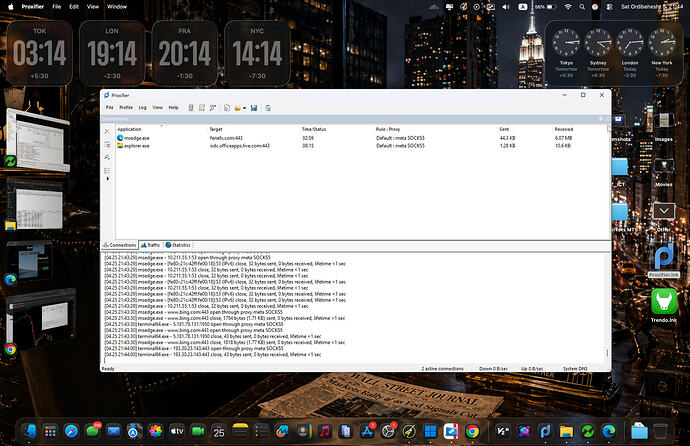690x446 pixels.
Task: Open the Edit menu in macOS menu bar
Action: click(x=74, y=7)
